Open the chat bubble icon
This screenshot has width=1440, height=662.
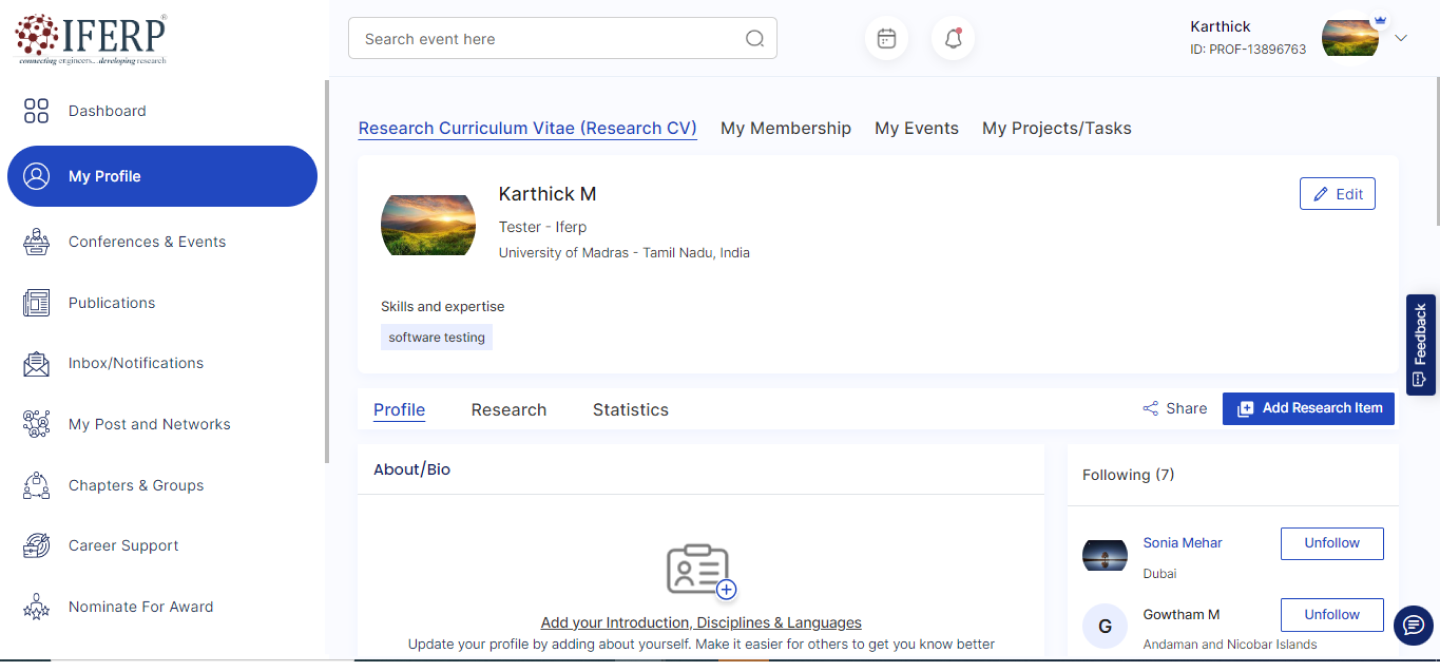(x=1413, y=625)
